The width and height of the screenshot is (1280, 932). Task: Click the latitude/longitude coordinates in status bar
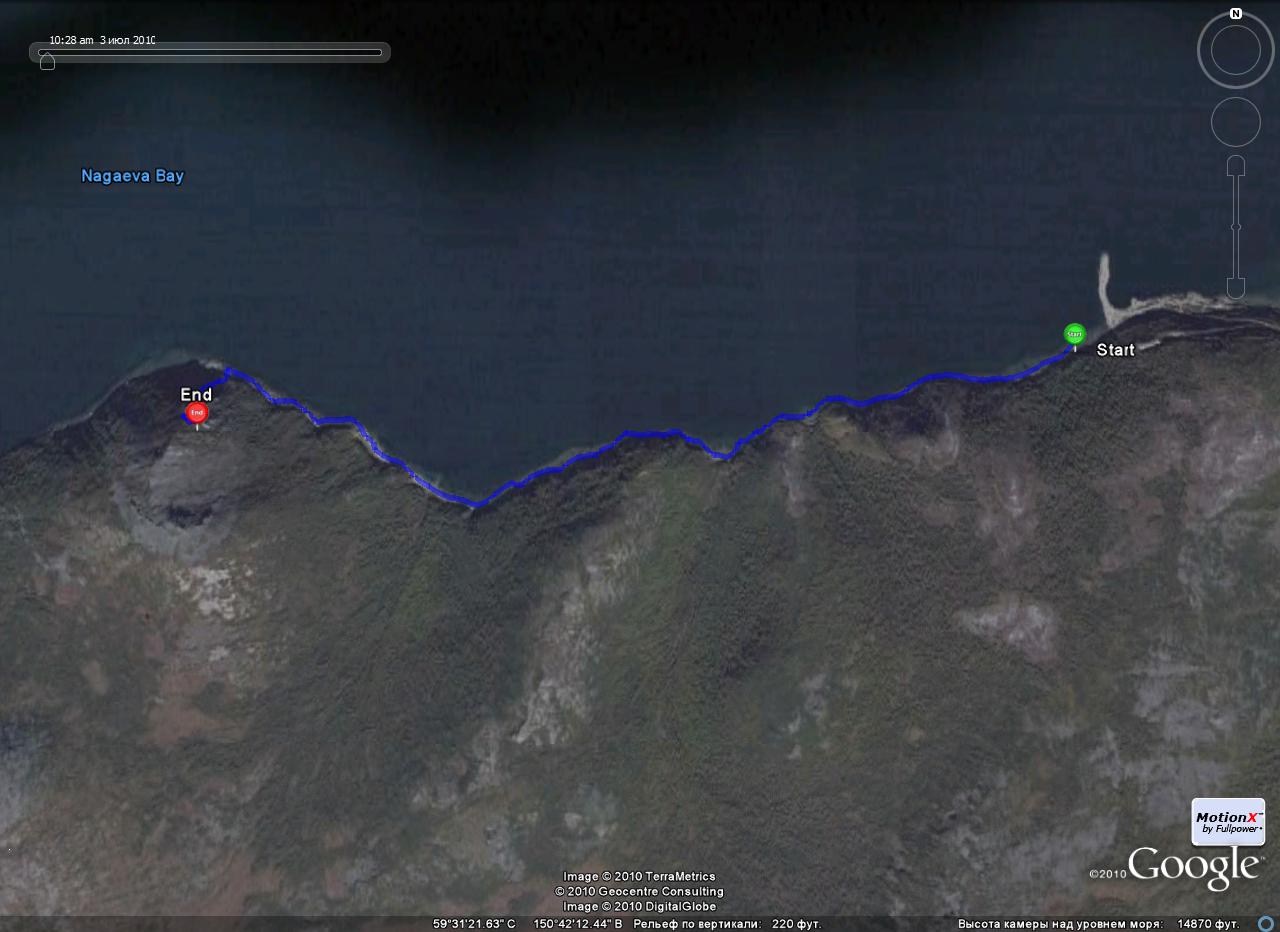pos(527,924)
